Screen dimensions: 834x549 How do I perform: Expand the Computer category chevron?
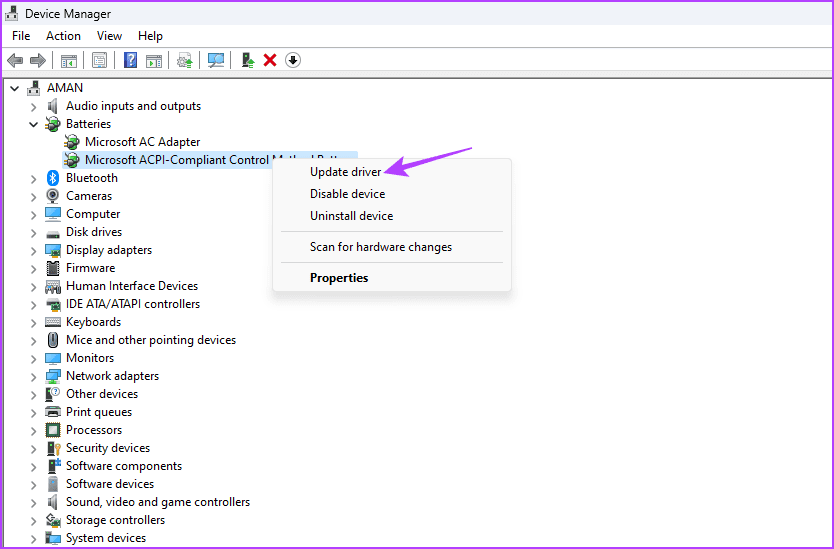coord(34,214)
